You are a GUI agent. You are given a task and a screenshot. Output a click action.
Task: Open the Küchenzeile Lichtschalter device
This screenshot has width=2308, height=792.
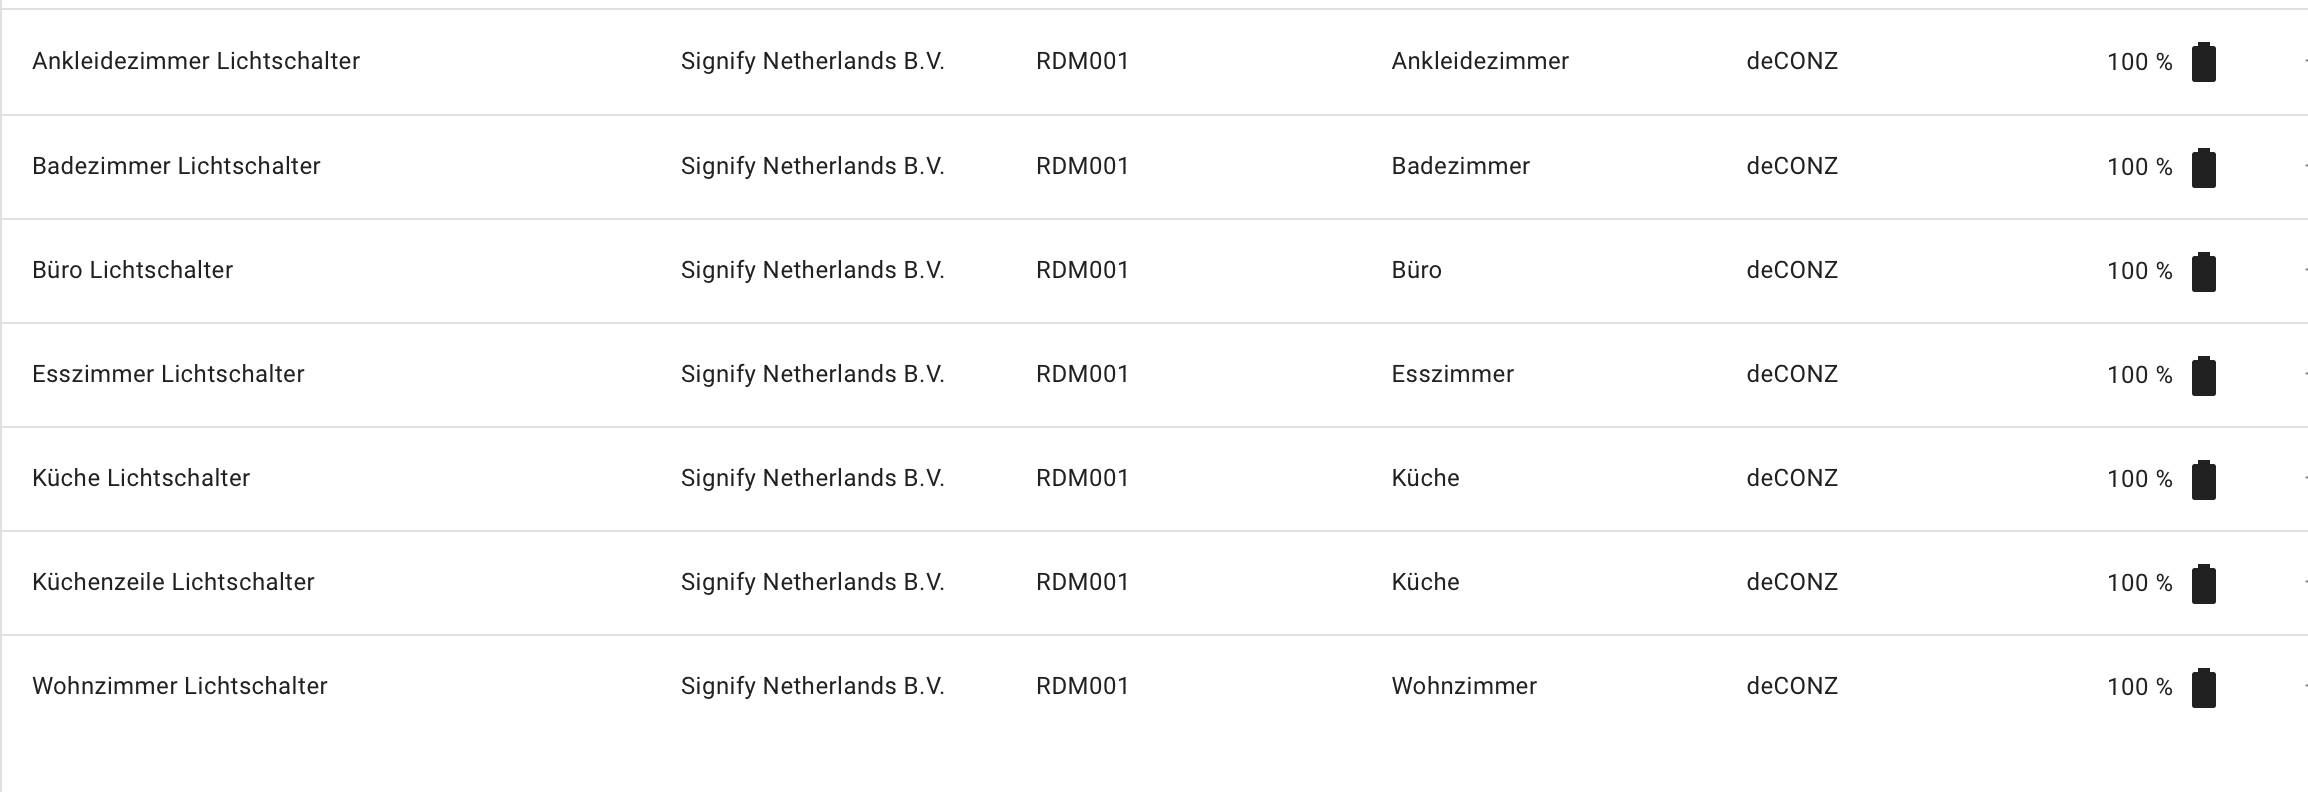(174, 582)
